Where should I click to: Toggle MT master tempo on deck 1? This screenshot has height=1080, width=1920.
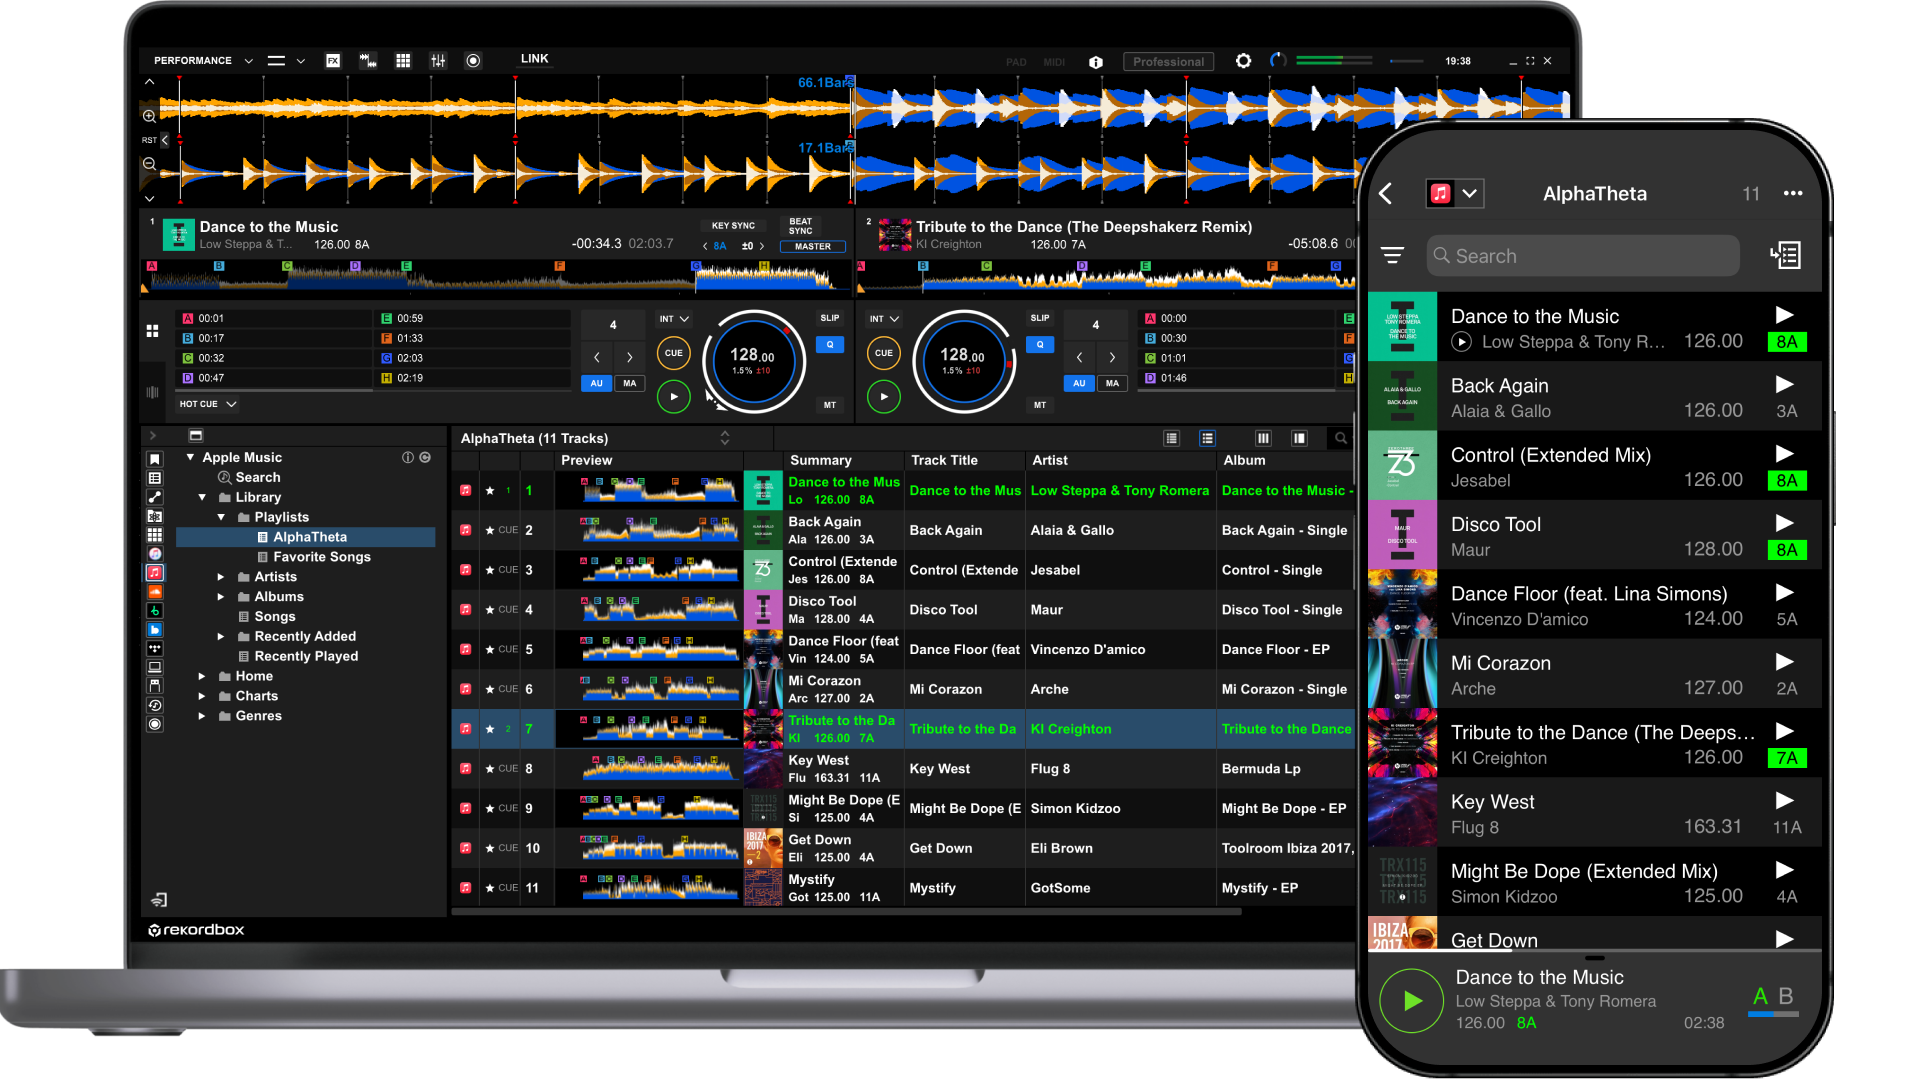point(830,405)
